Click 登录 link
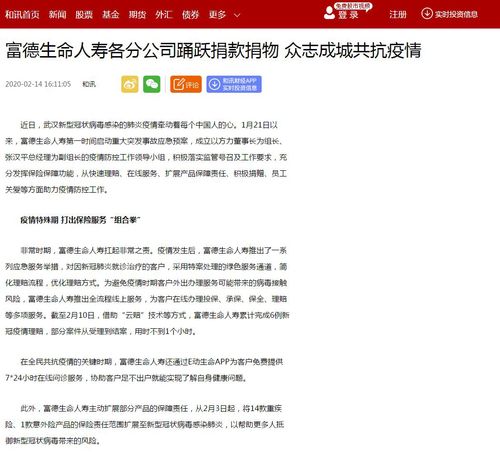 coord(349,15)
